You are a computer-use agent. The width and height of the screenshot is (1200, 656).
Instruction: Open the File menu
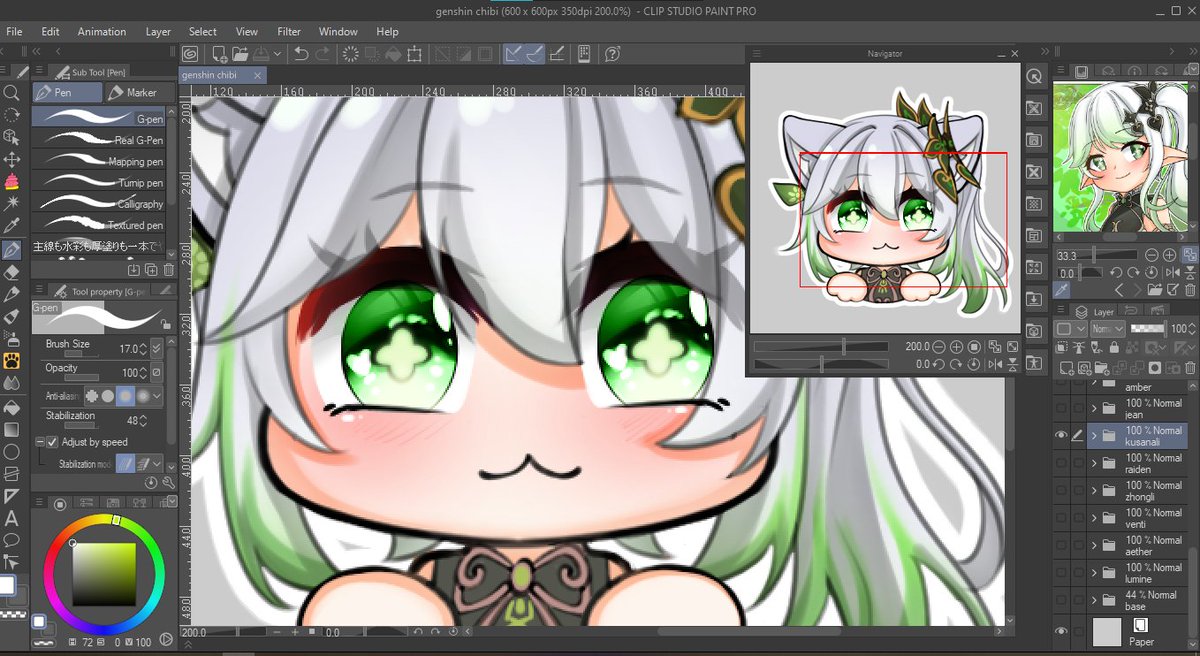[14, 32]
